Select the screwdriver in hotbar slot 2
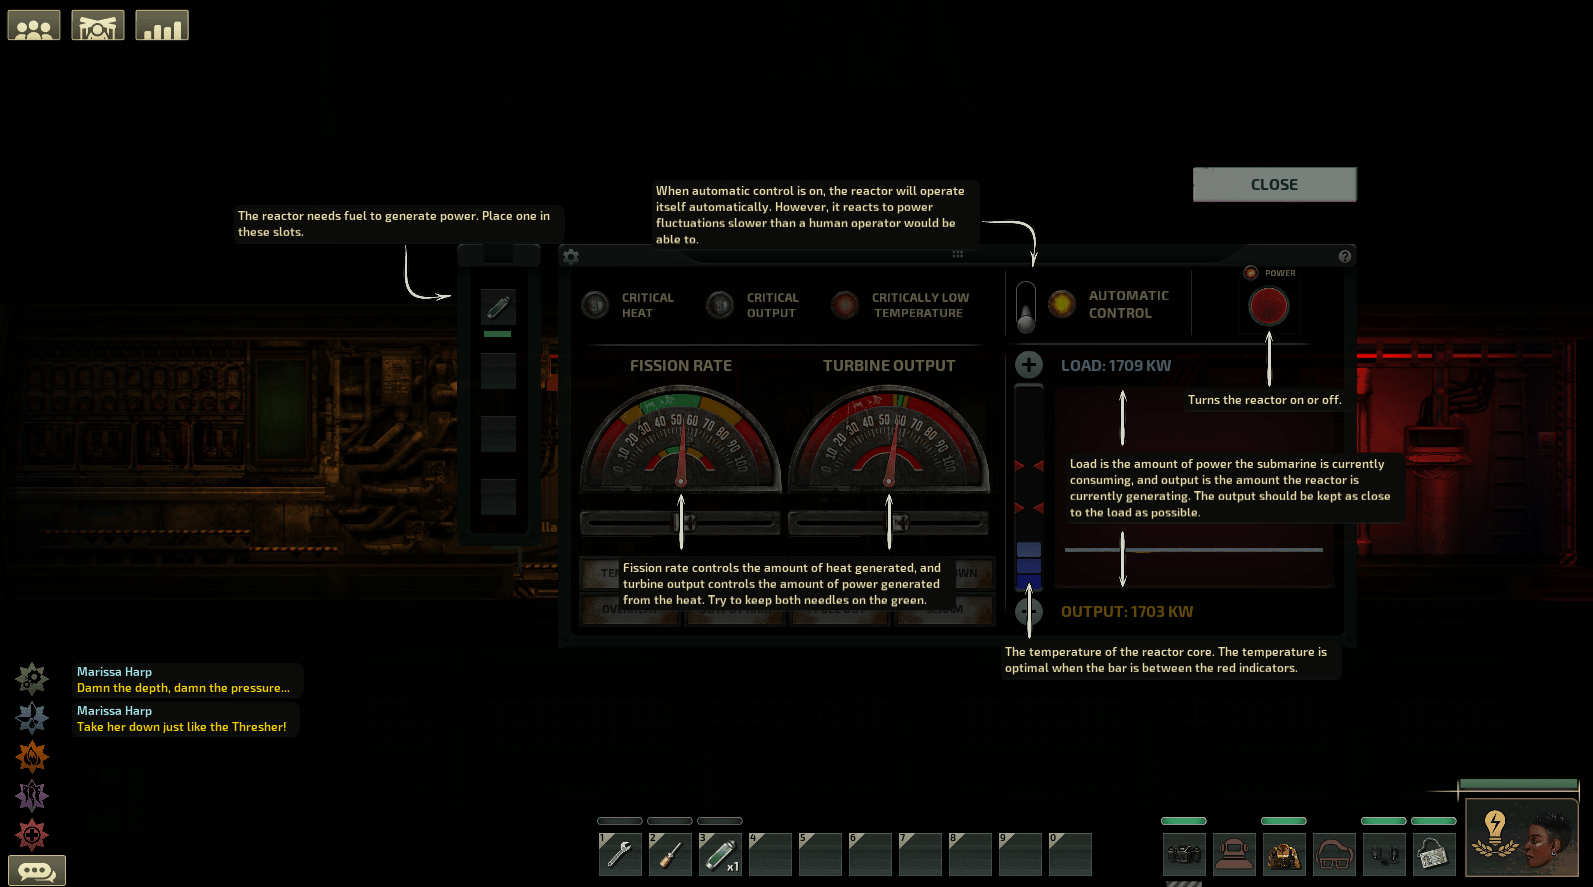This screenshot has height=887, width=1593. (x=670, y=854)
